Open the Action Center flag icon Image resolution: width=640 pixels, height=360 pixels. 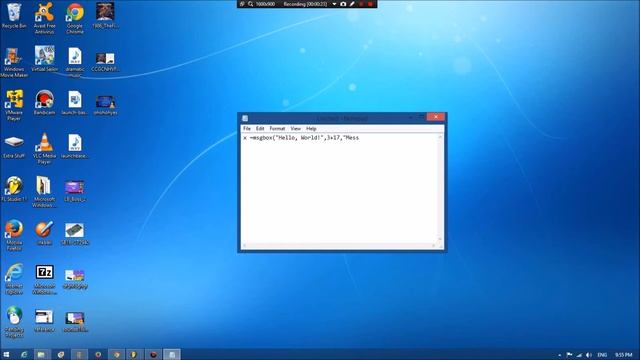coord(569,355)
